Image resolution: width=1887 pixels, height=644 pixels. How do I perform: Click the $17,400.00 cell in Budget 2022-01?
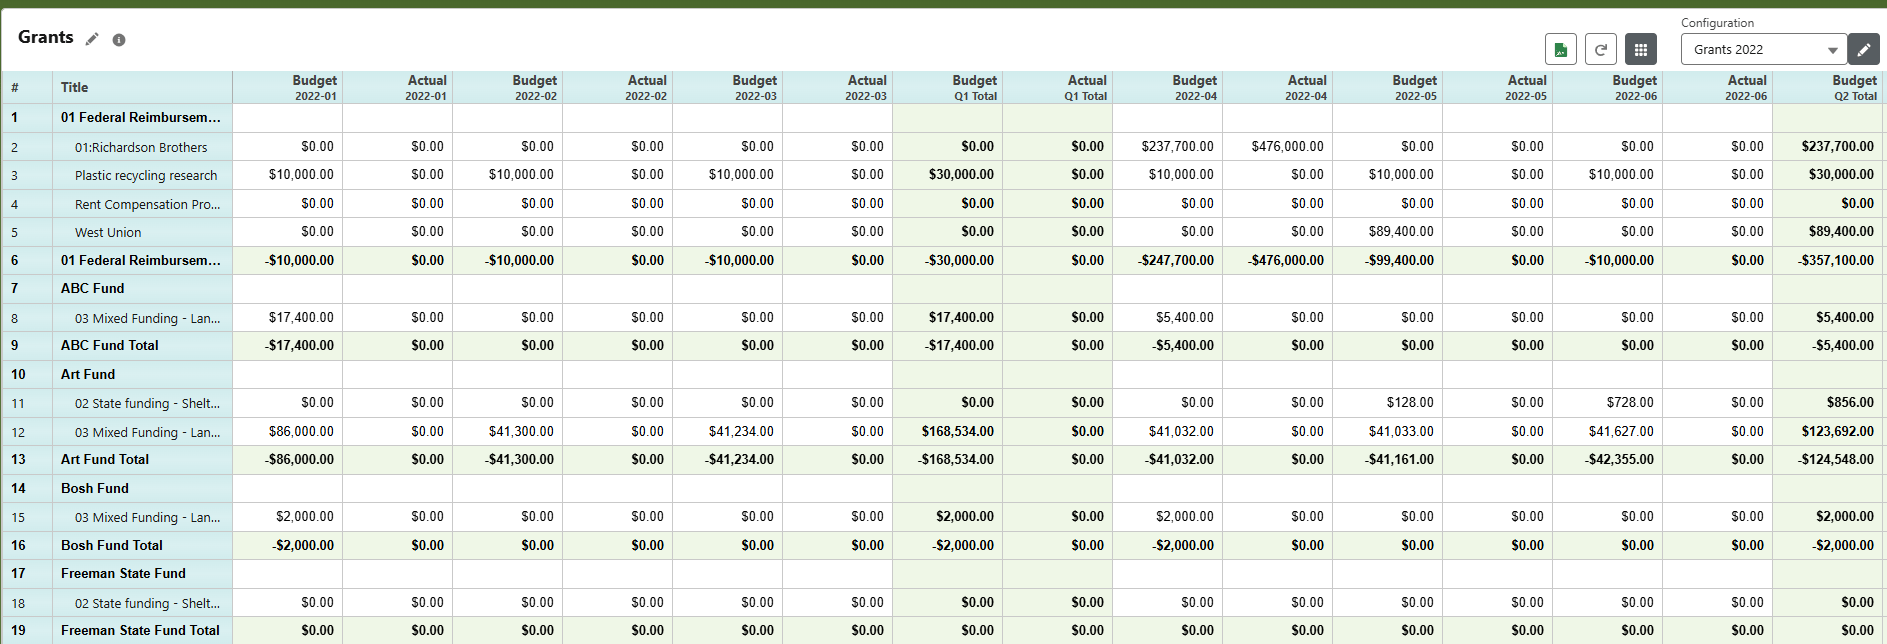pos(288,317)
